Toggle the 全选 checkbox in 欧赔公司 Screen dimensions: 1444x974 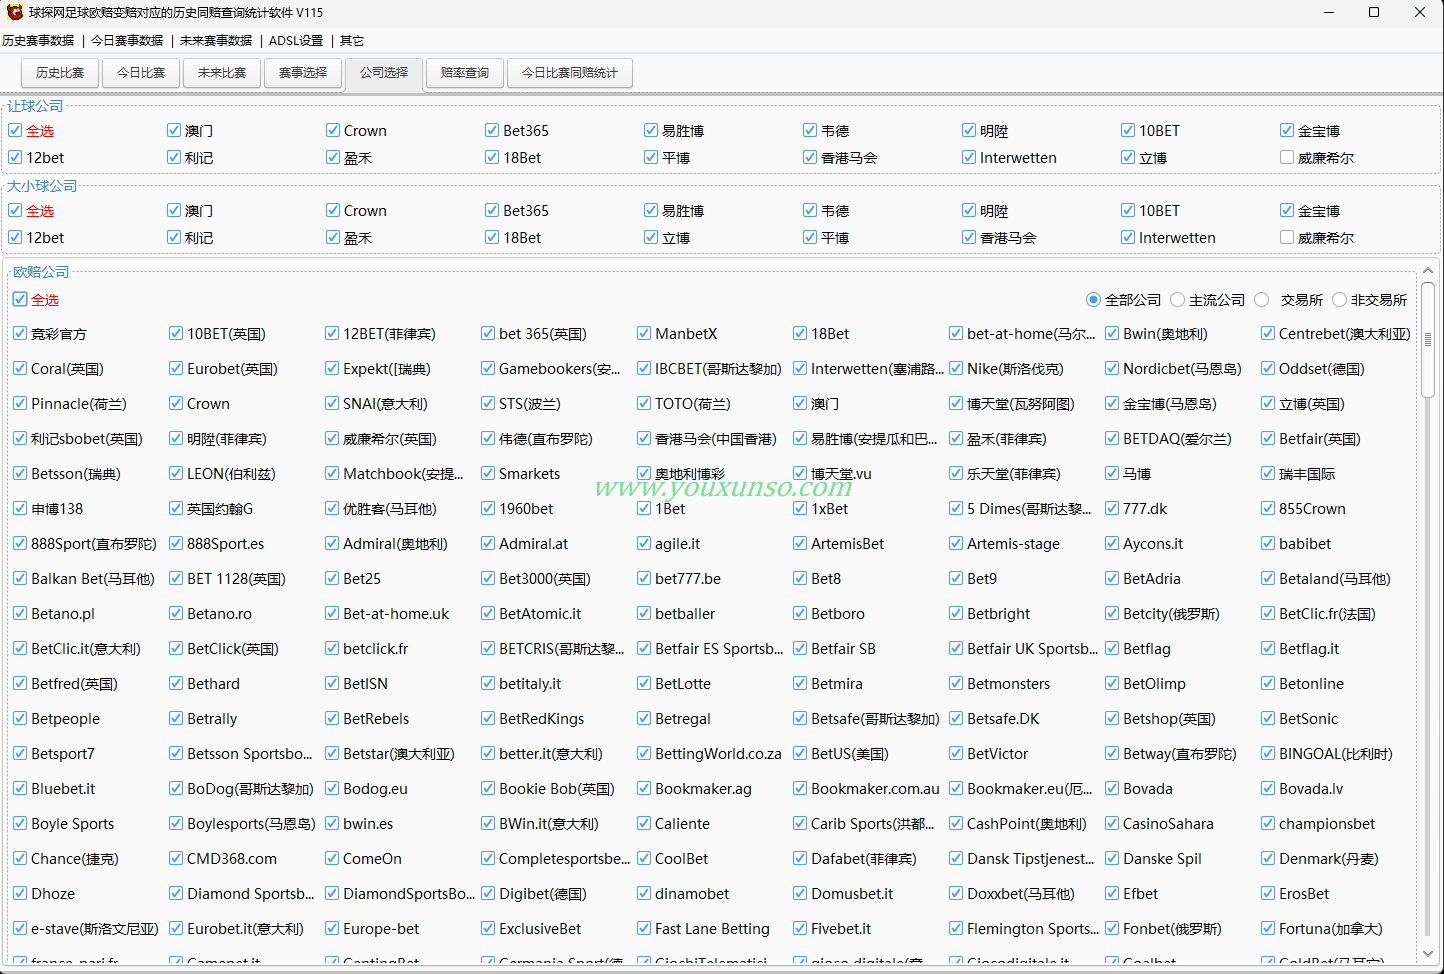20,299
